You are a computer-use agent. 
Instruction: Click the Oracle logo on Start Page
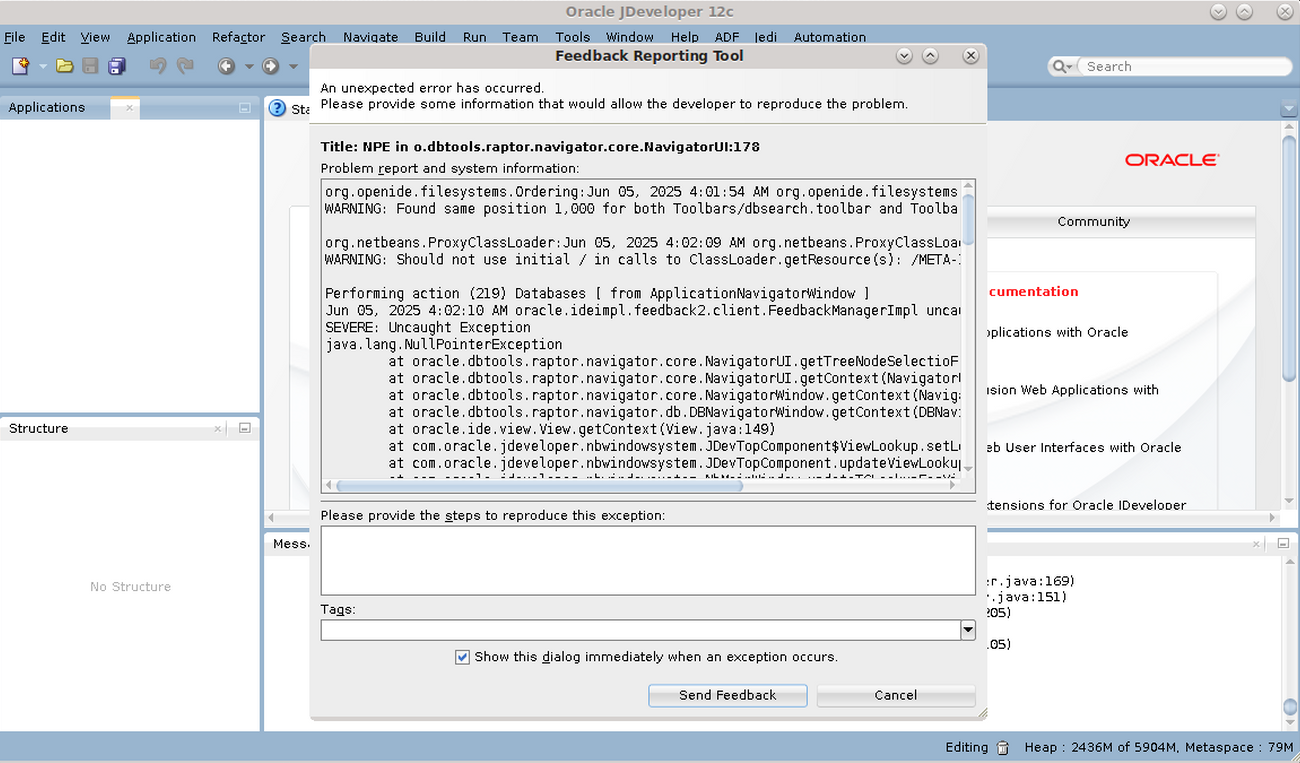click(1171, 160)
